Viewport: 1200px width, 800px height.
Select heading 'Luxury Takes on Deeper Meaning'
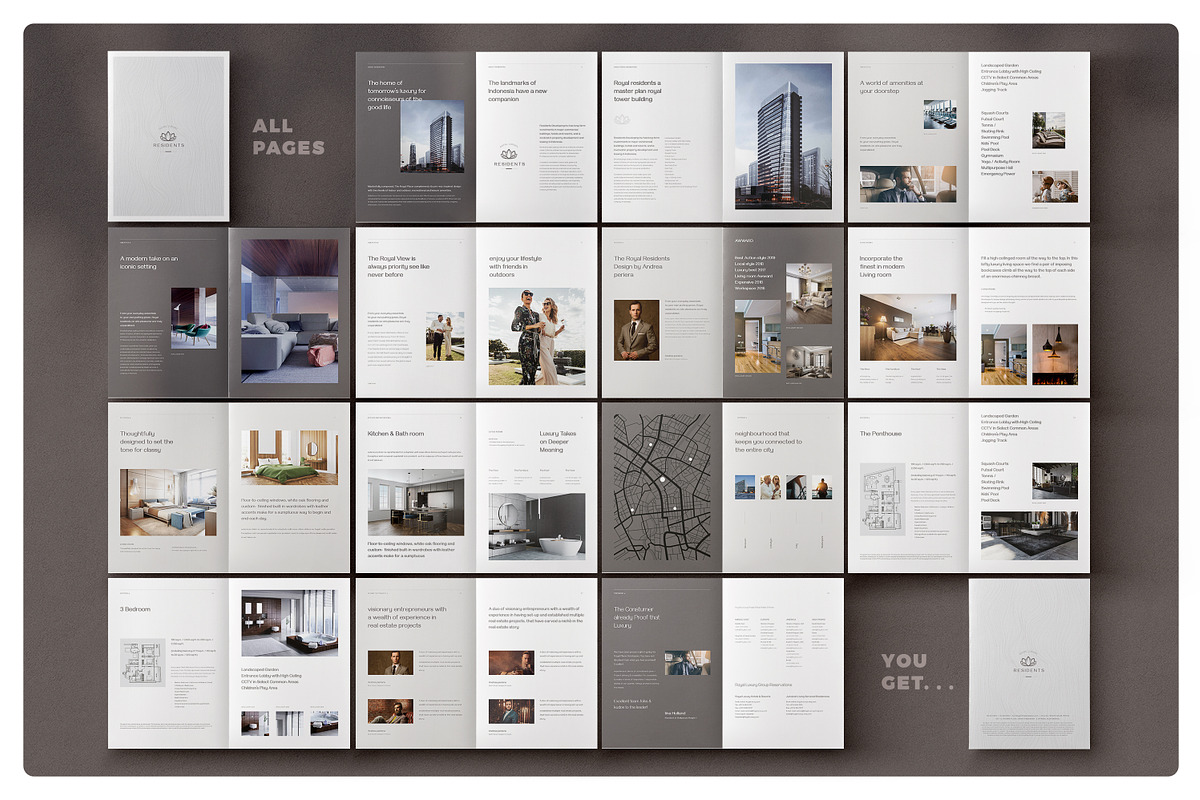(557, 442)
